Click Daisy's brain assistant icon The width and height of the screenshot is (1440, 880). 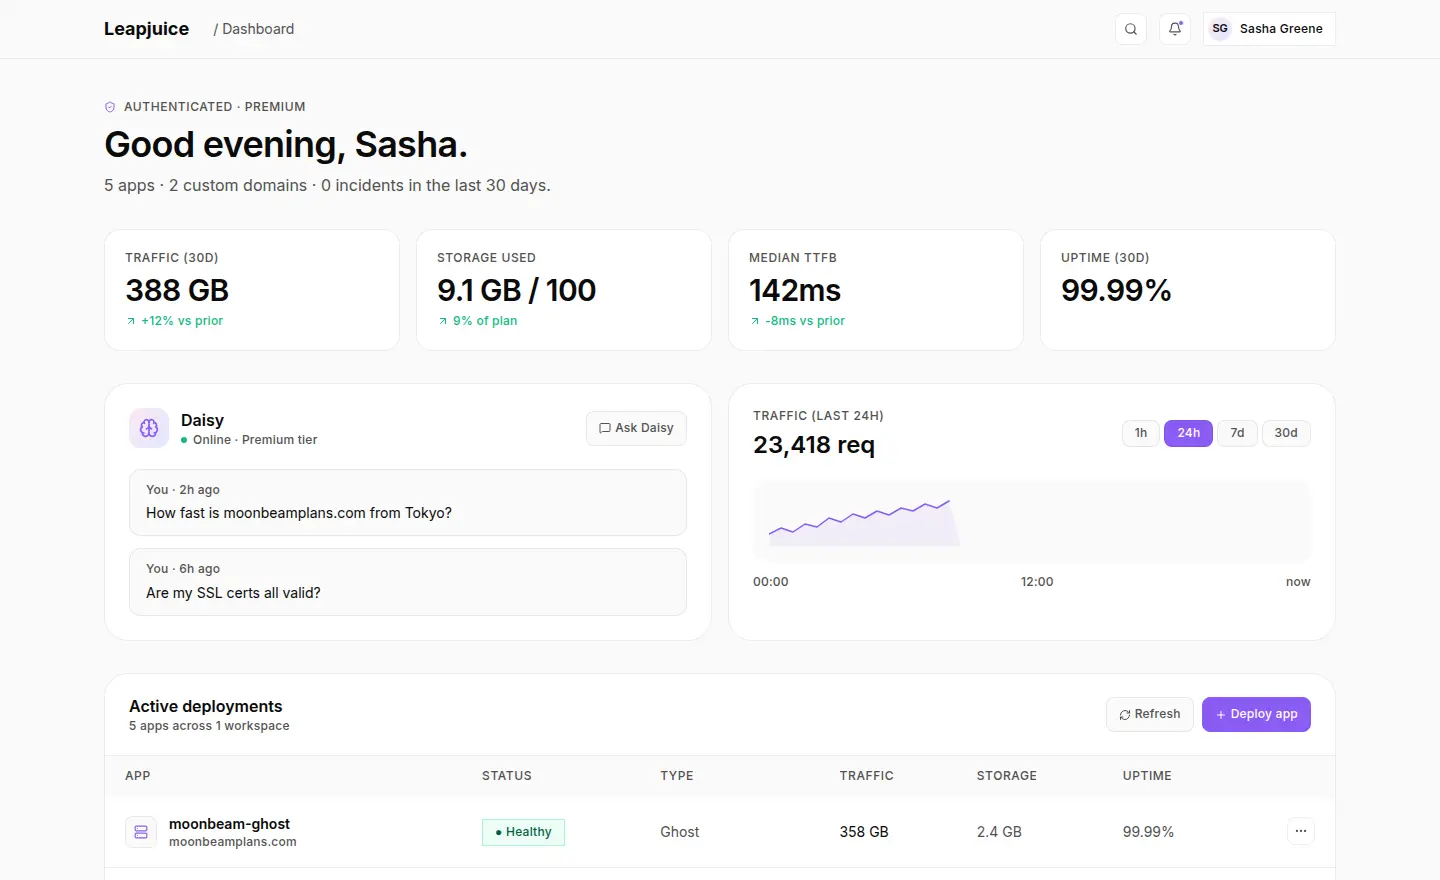[149, 428]
